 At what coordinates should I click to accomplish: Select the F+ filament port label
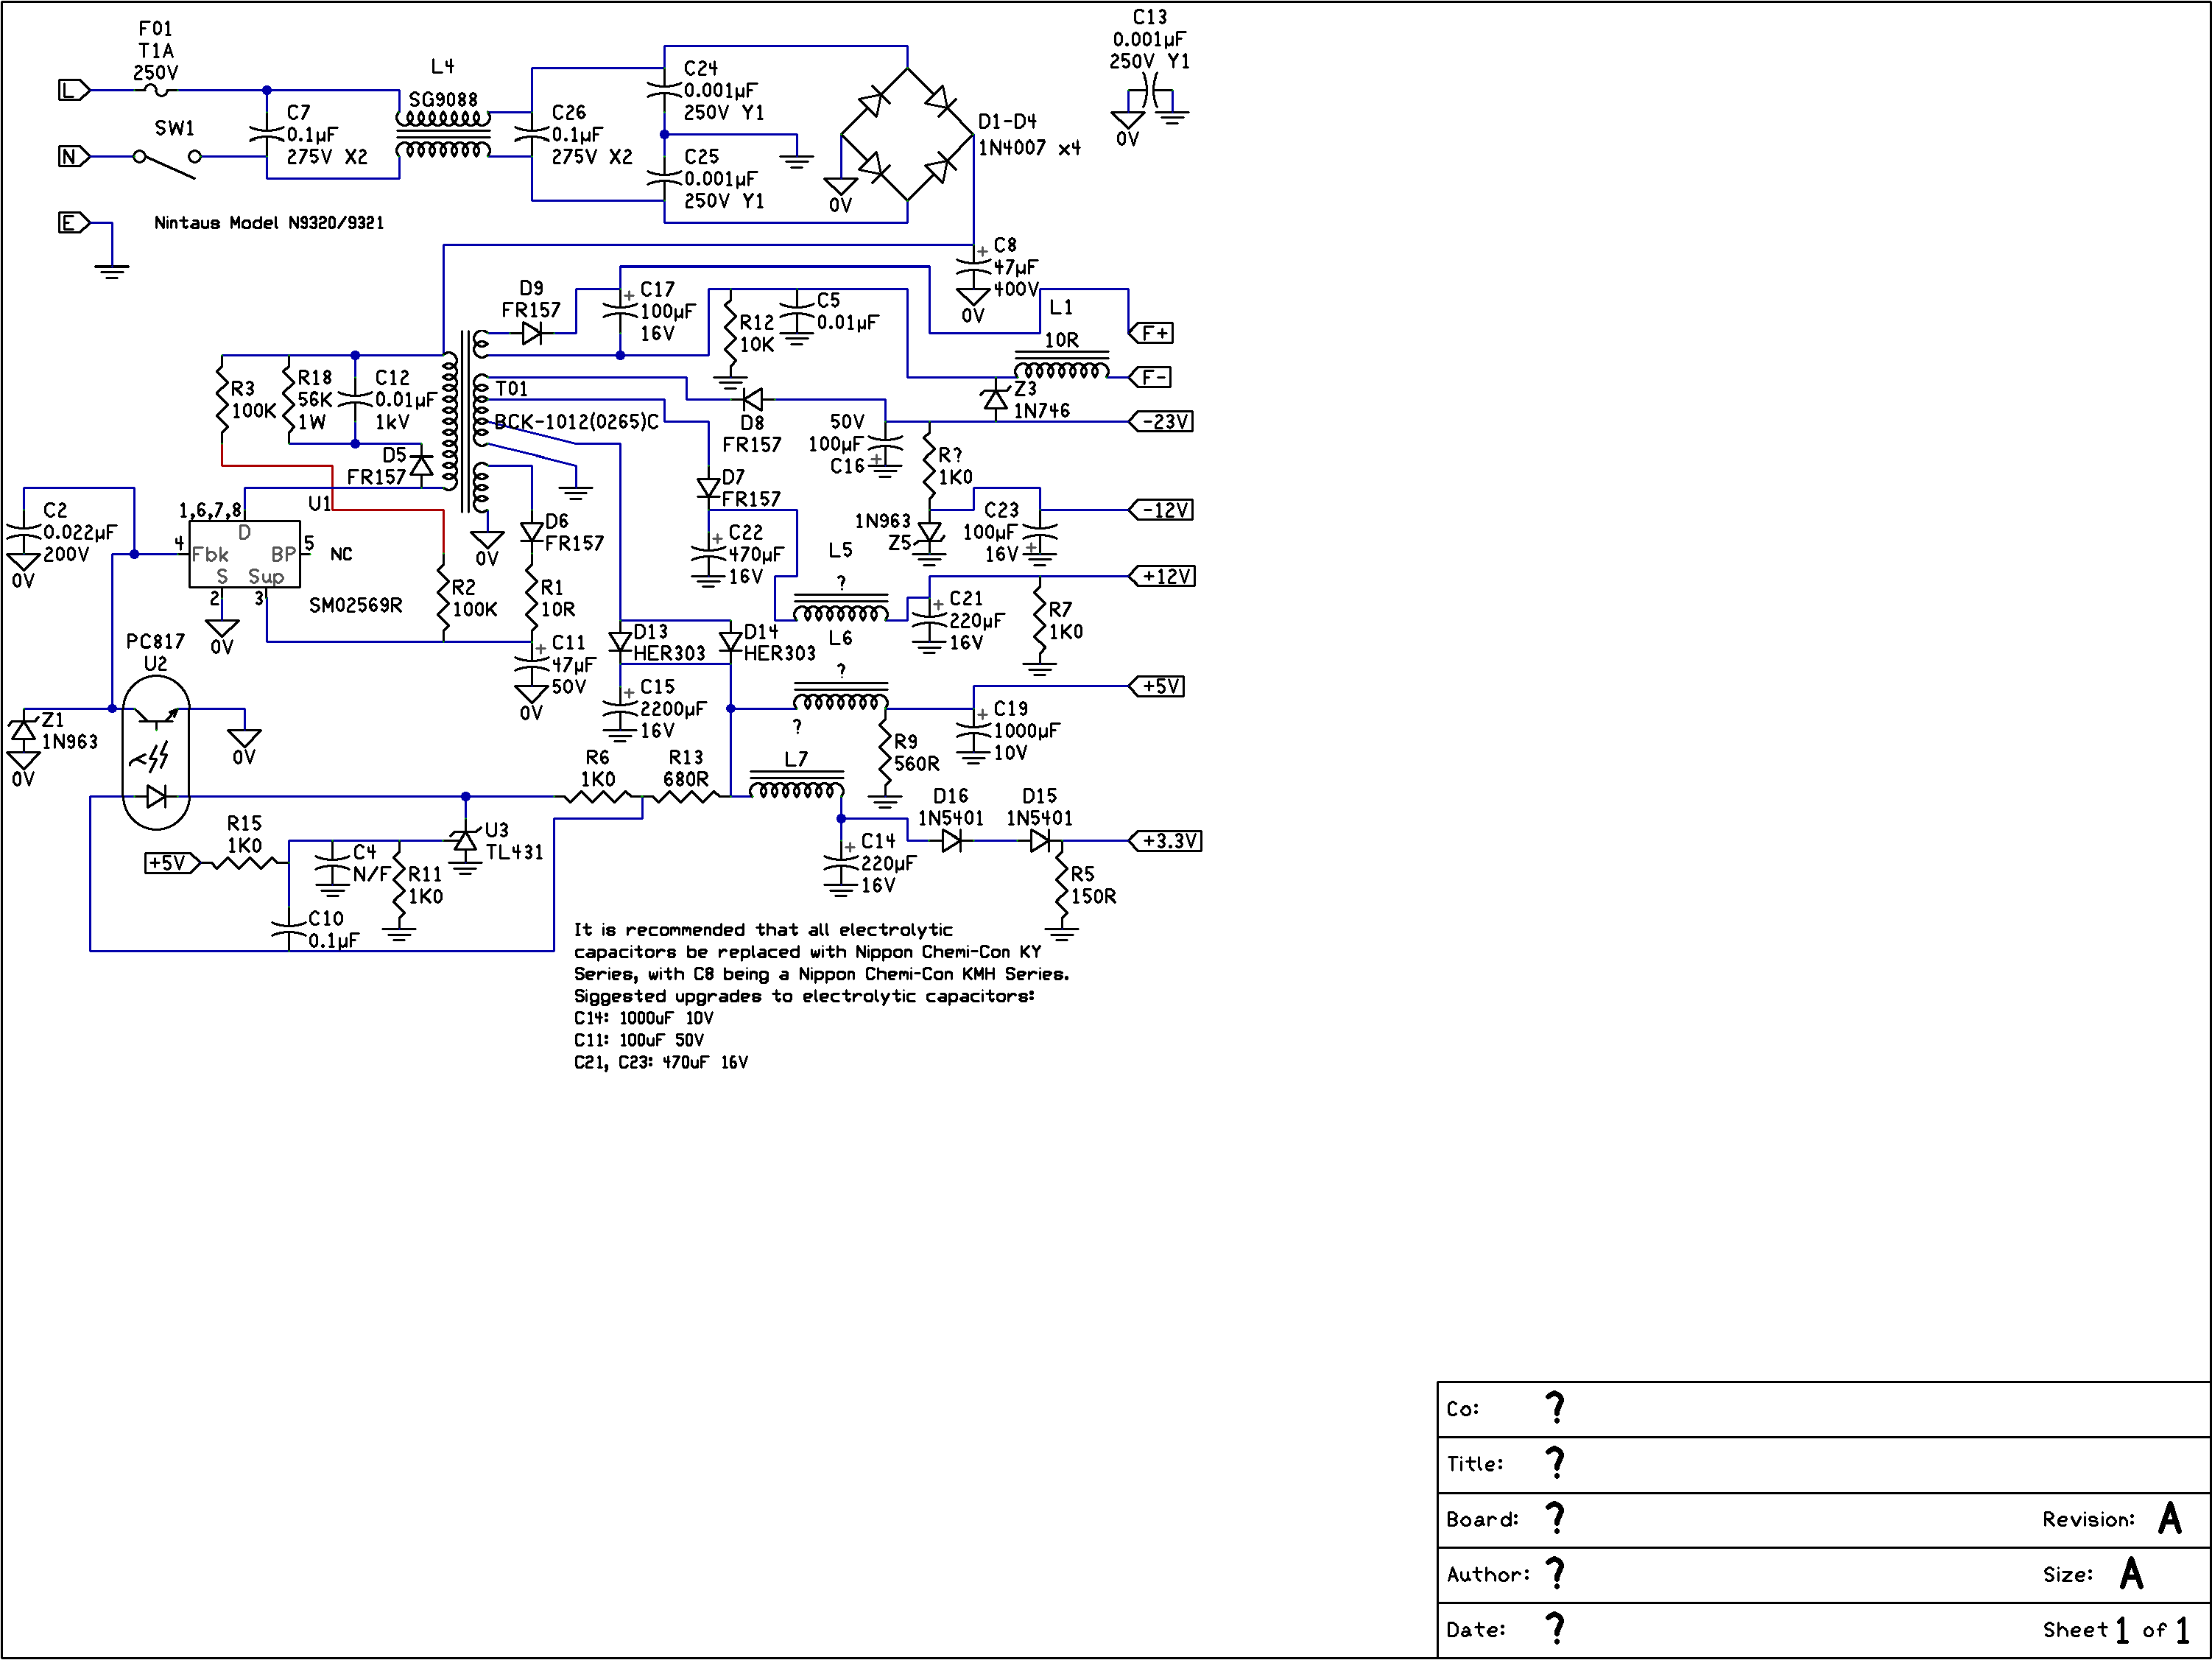[1151, 333]
